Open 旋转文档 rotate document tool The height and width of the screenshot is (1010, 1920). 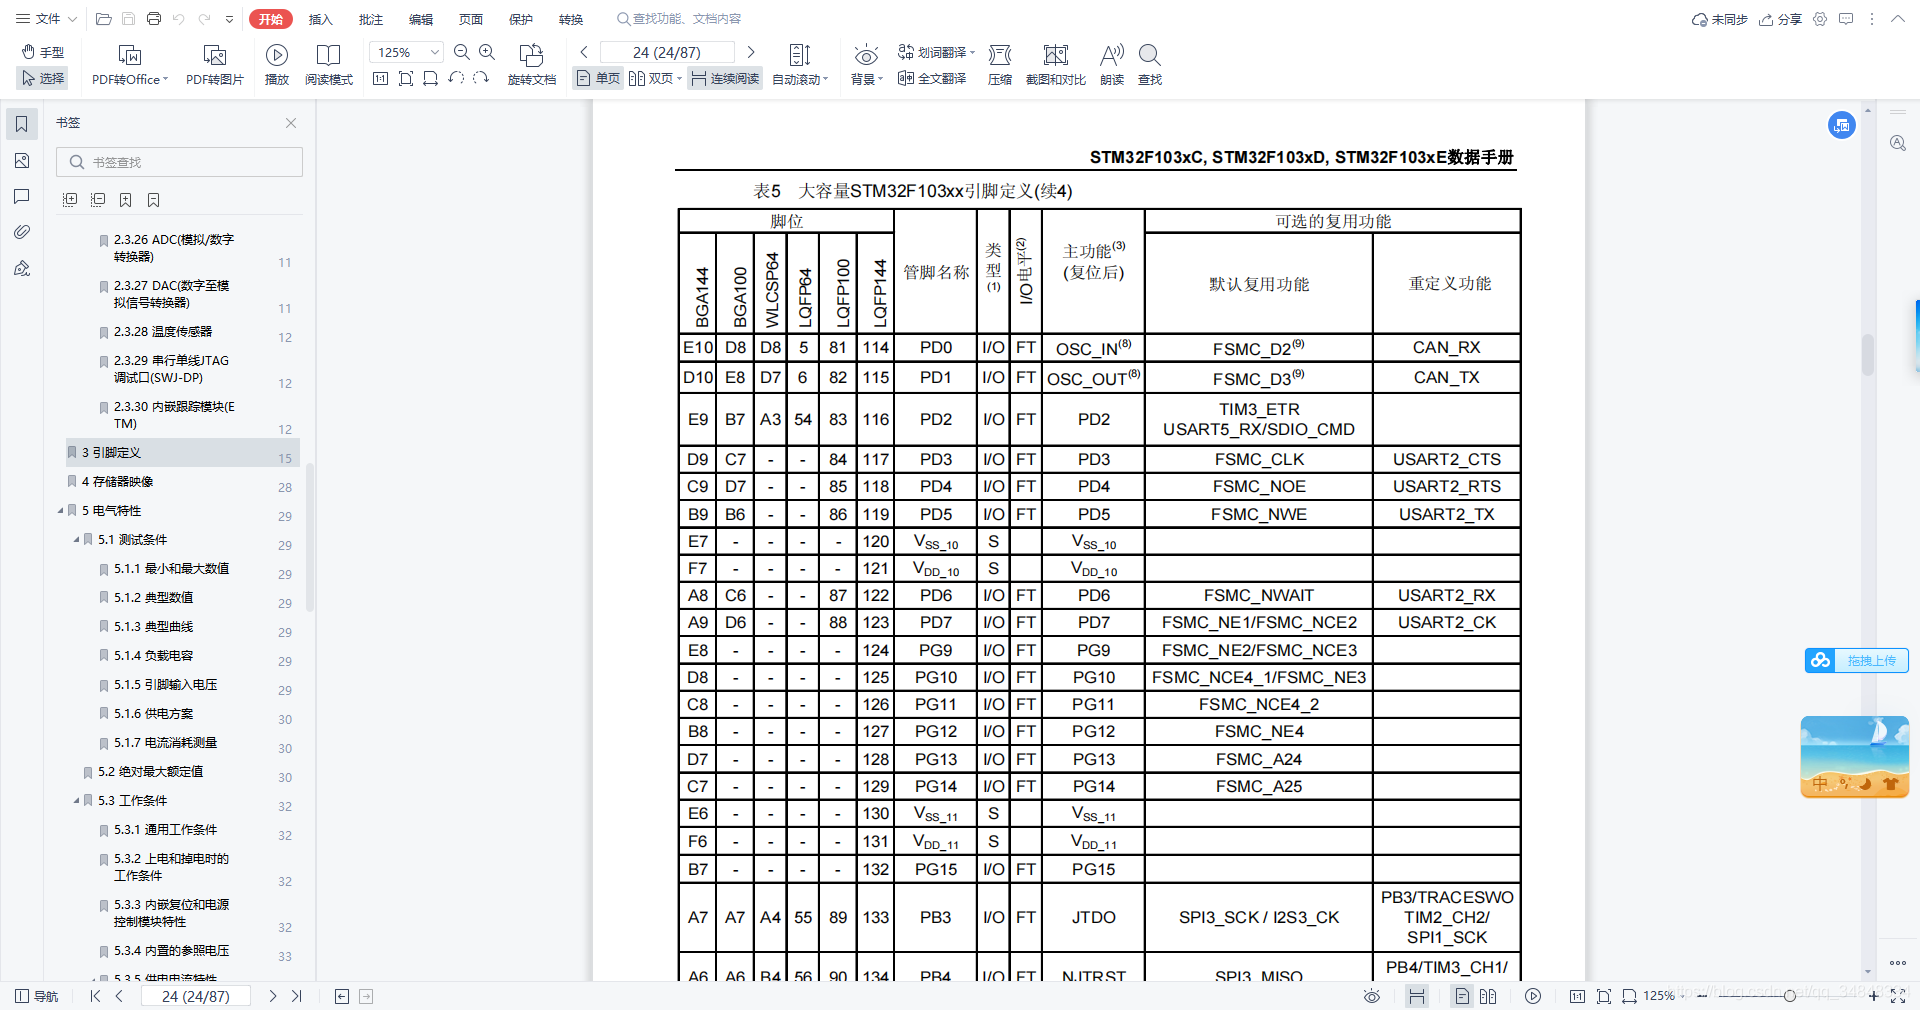click(532, 65)
